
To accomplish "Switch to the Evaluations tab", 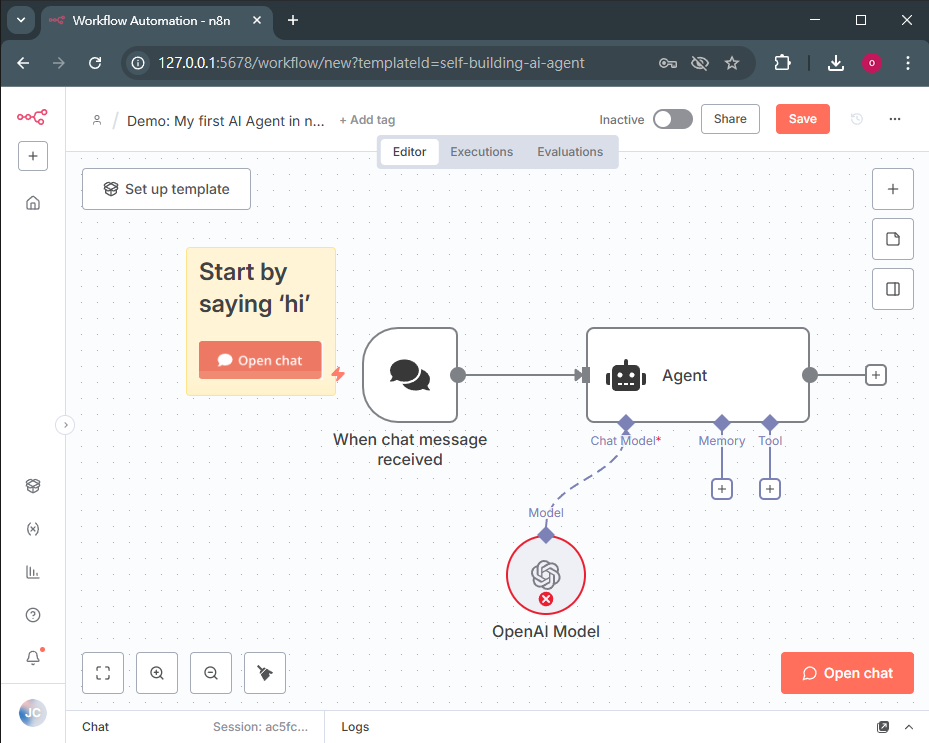I will (x=570, y=152).
